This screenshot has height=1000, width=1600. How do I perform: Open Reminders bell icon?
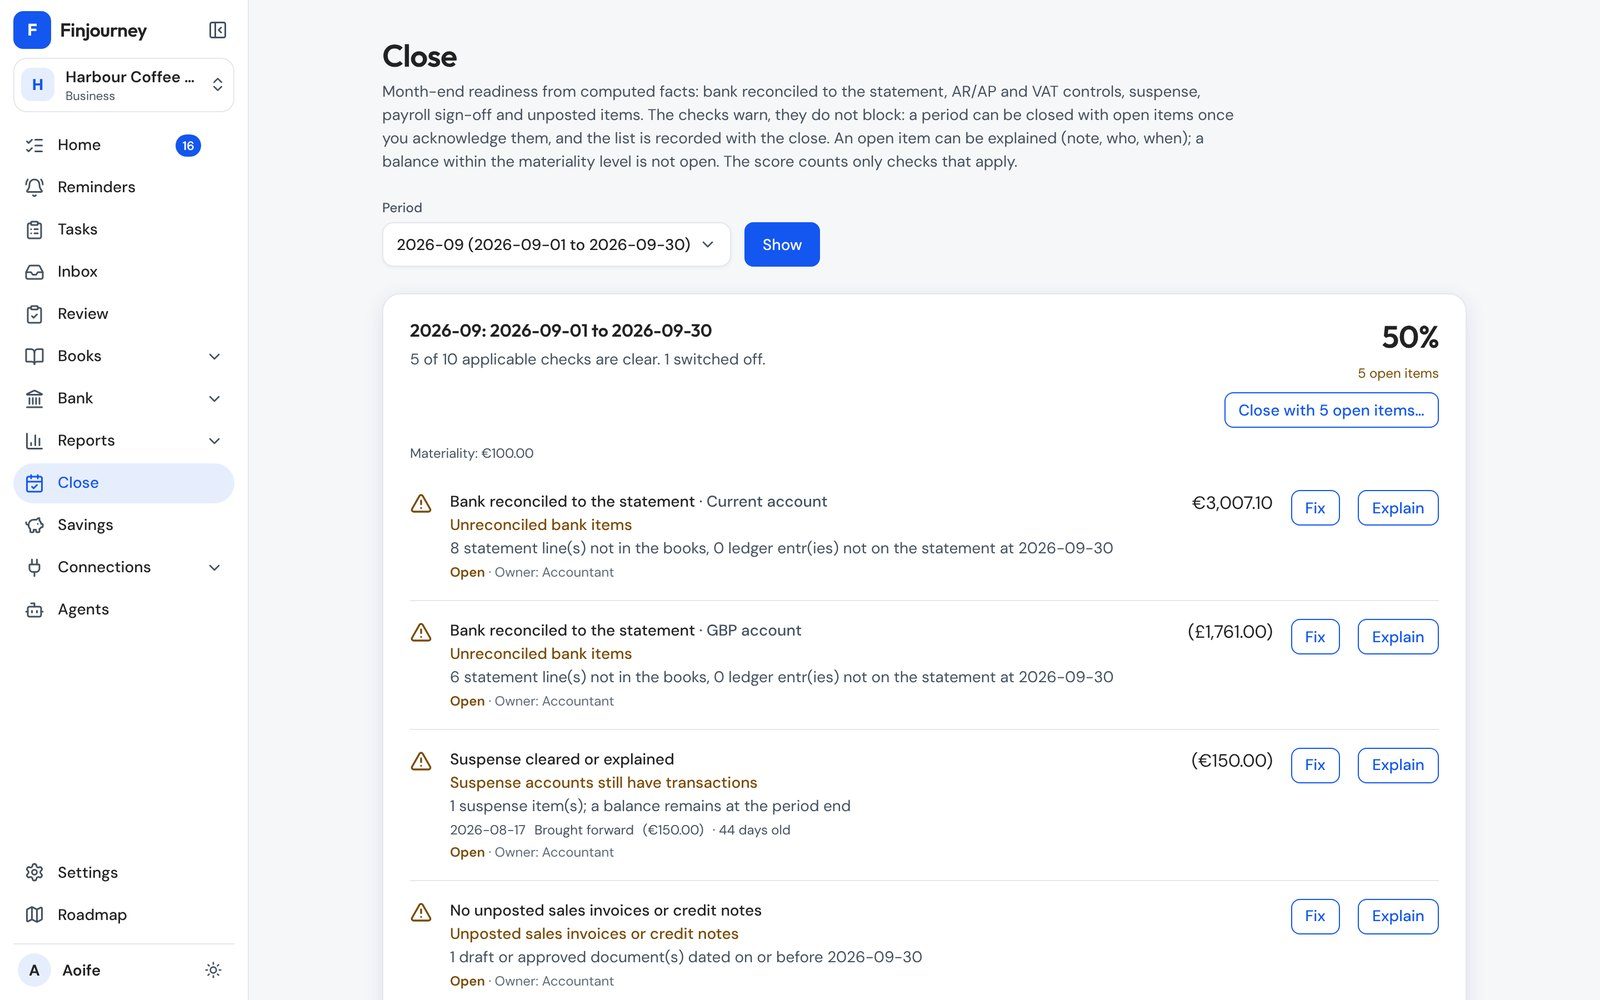[34, 187]
